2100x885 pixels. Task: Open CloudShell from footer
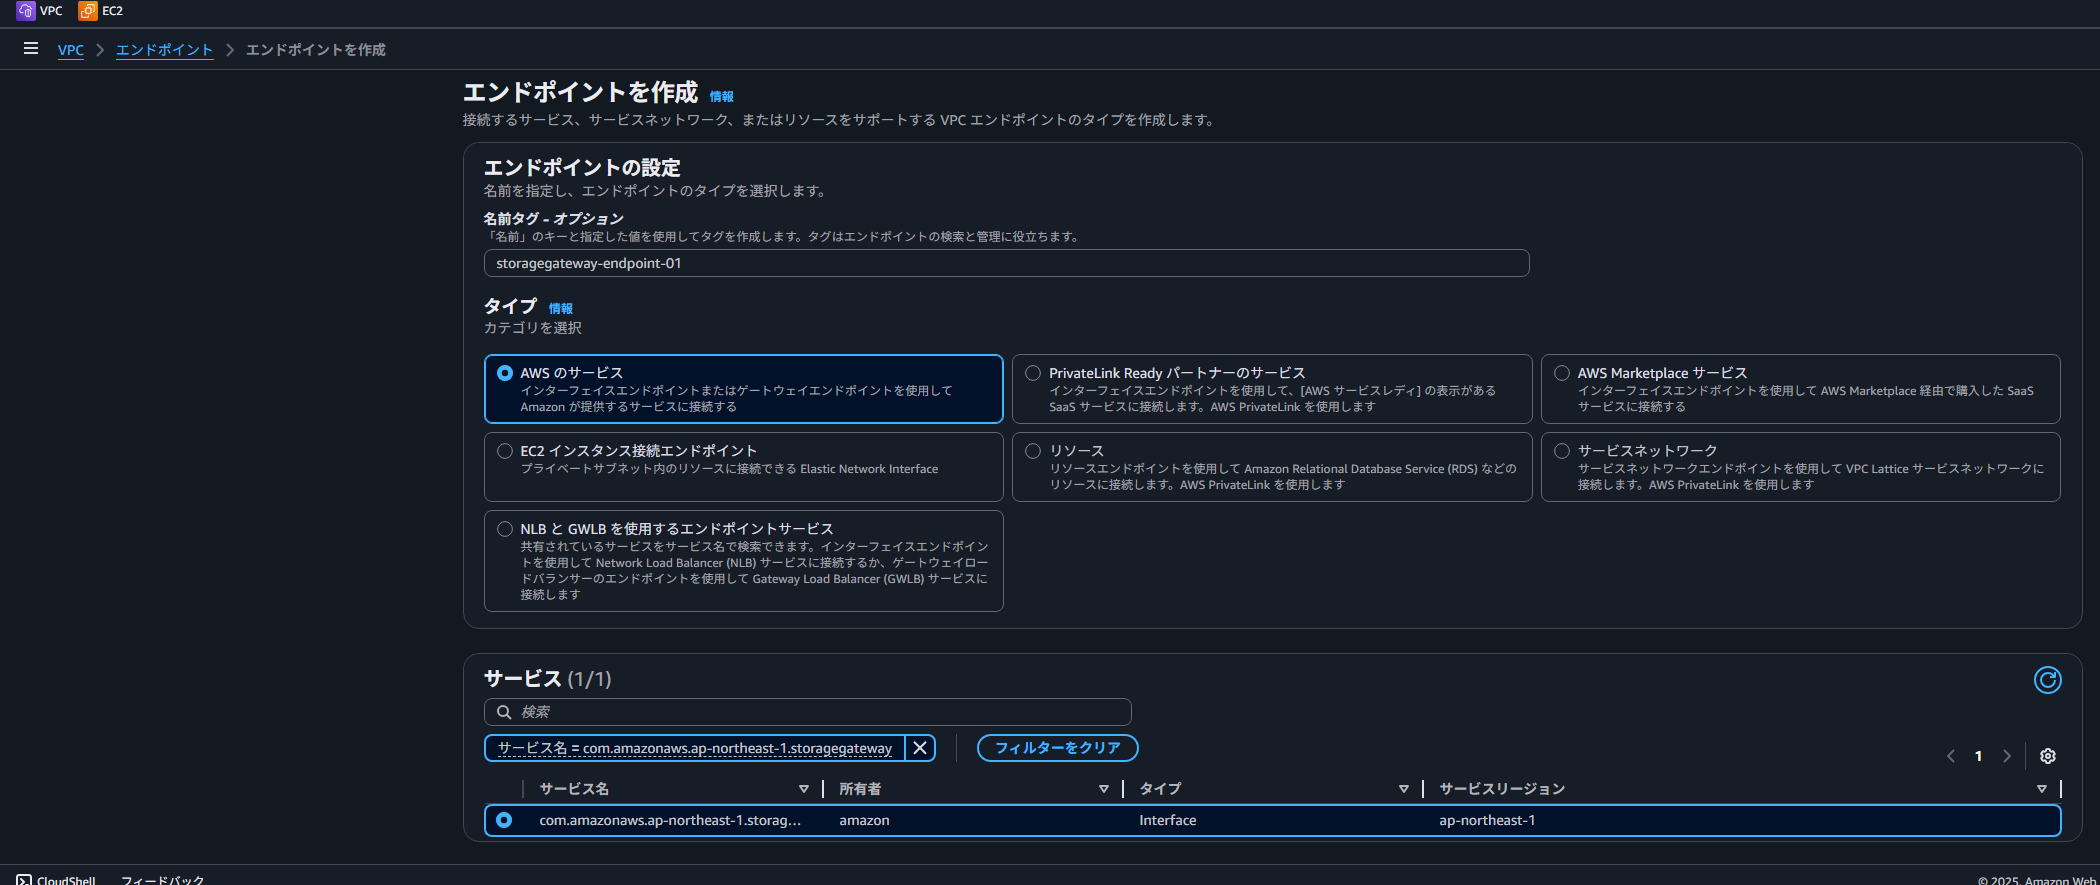[56, 880]
